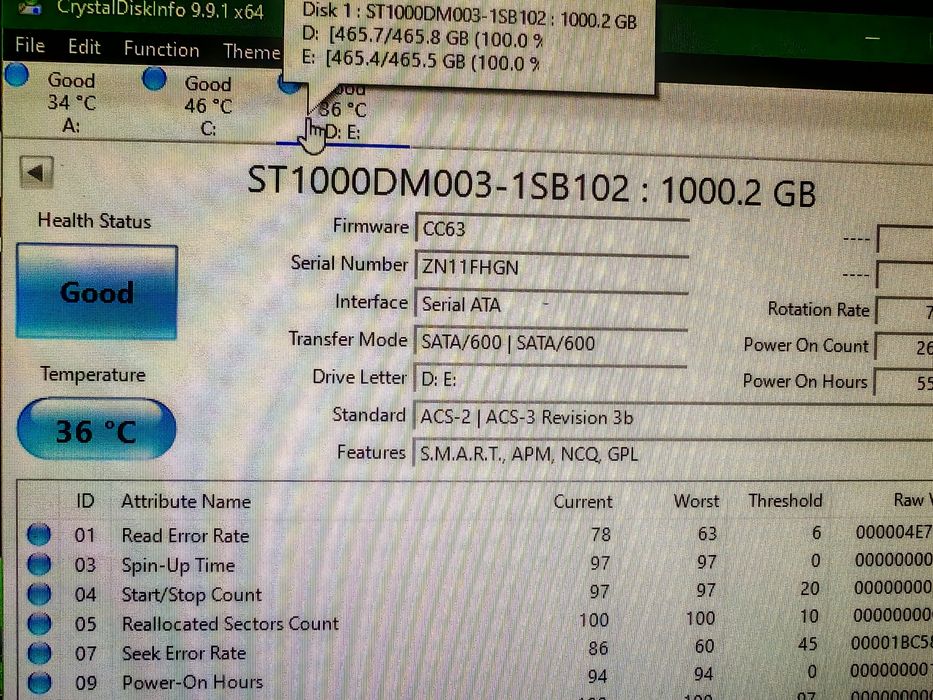Select the Spin-Up Time row text

pyautogui.click(x=178, y=565)
